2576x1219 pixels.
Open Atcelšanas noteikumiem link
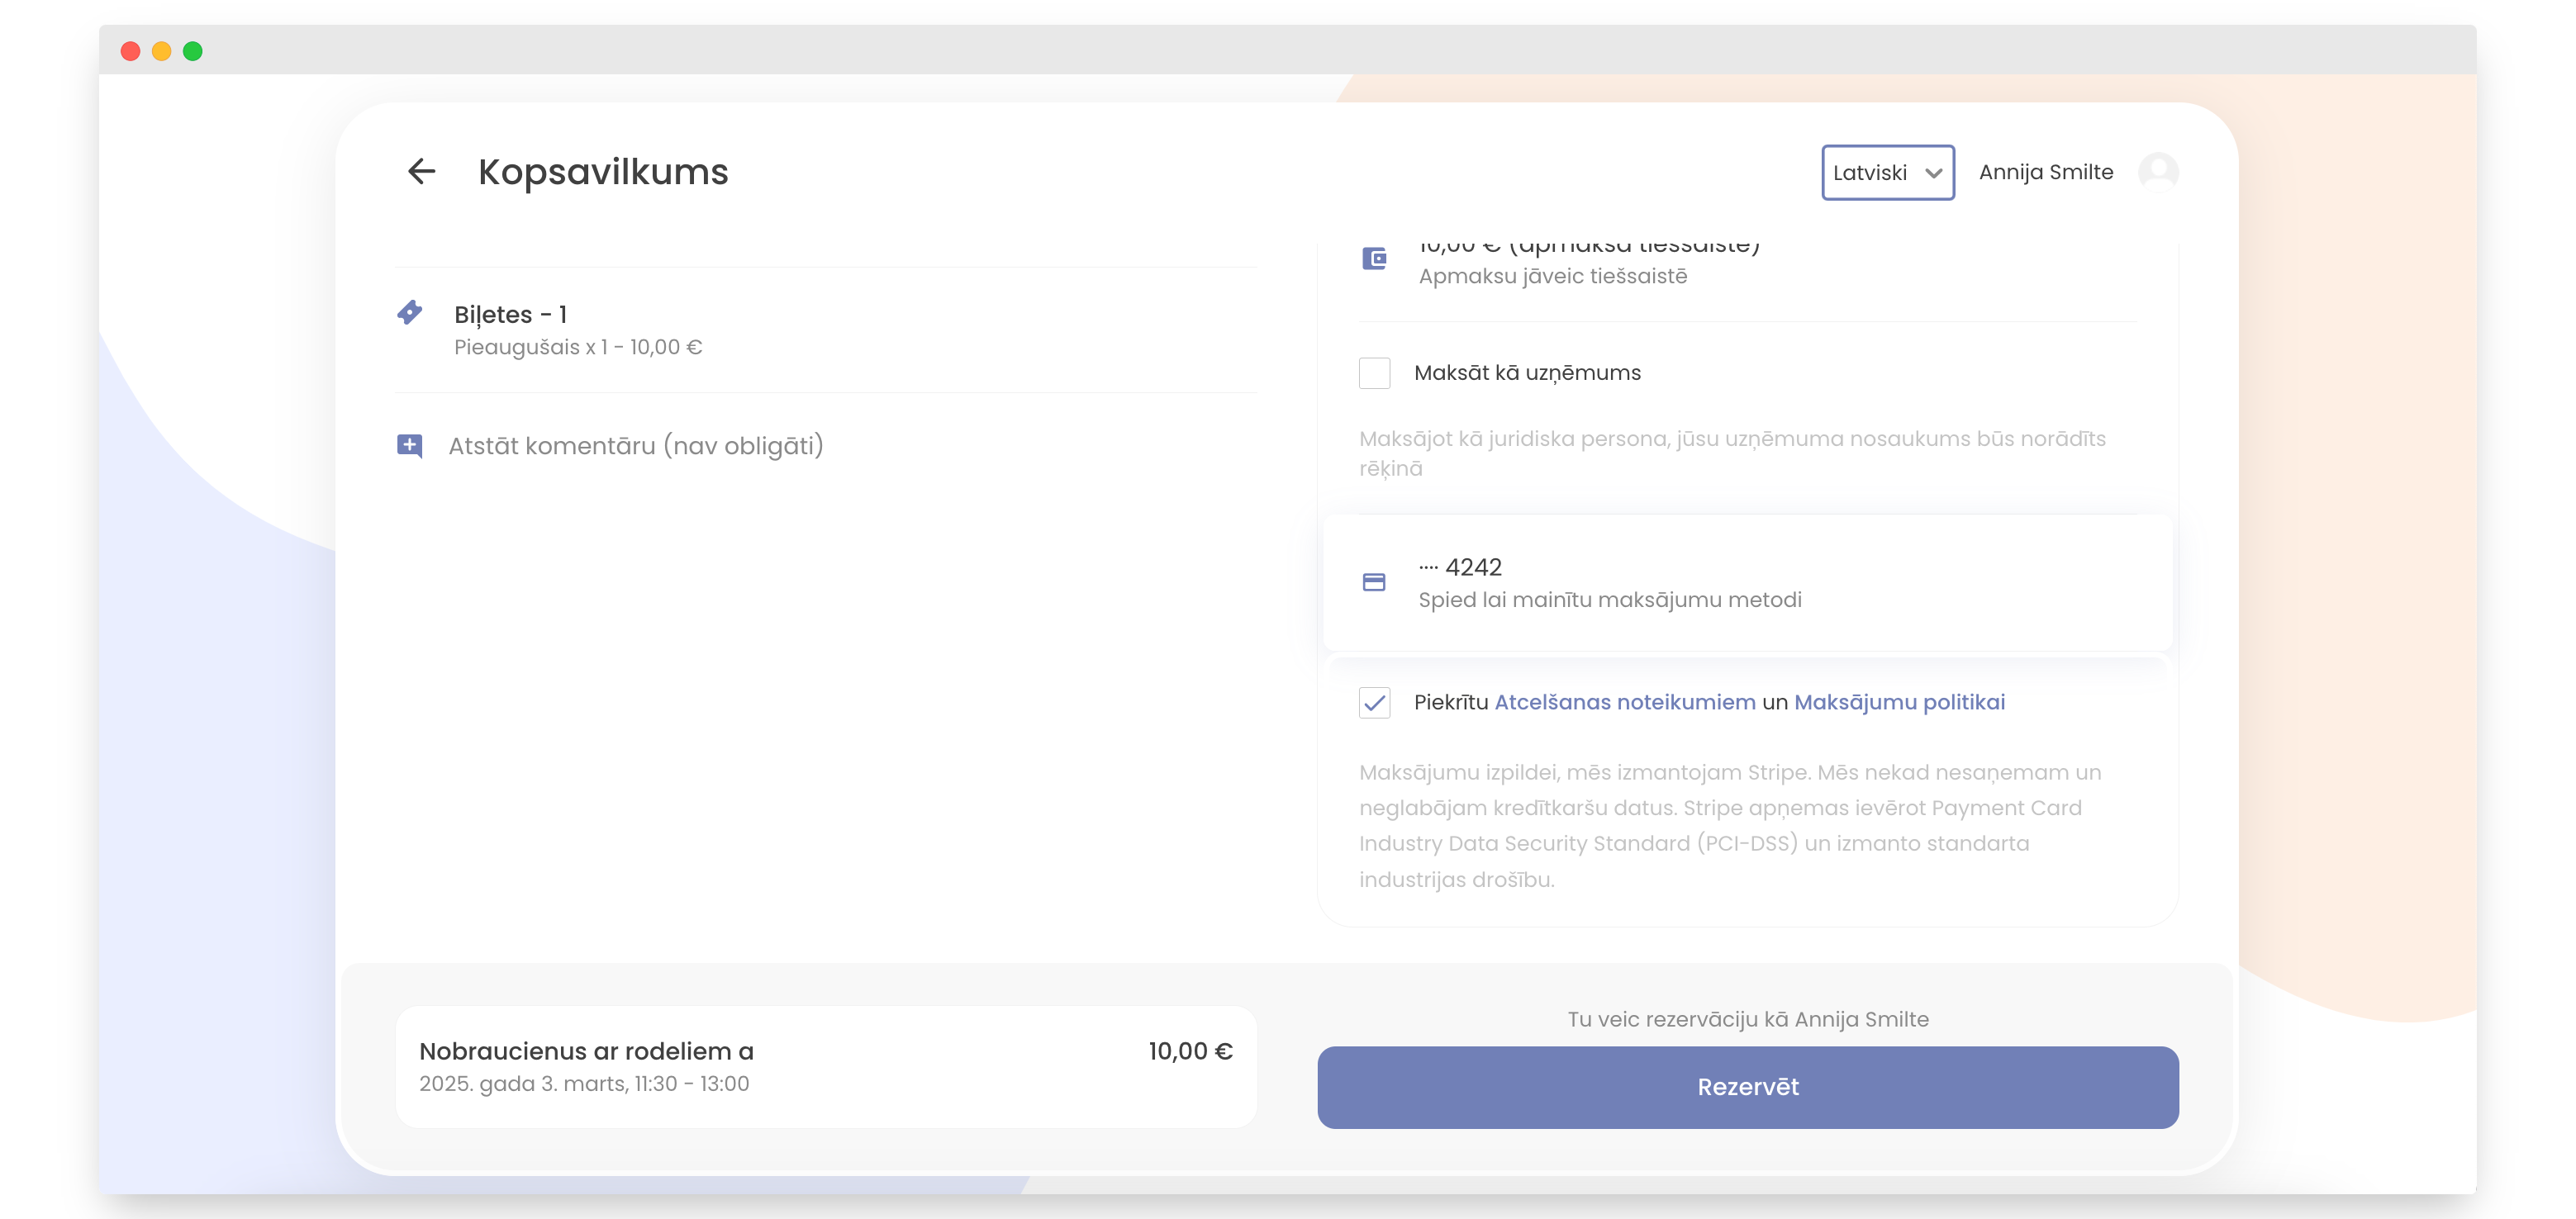[x=1624, y=703]
